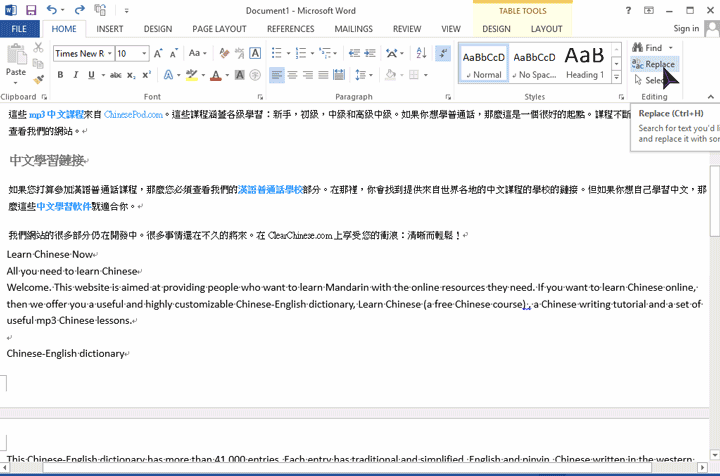The image size is (720, 476).
Task: Expand the borders dropdown arrow
Action: coord(426,75)
